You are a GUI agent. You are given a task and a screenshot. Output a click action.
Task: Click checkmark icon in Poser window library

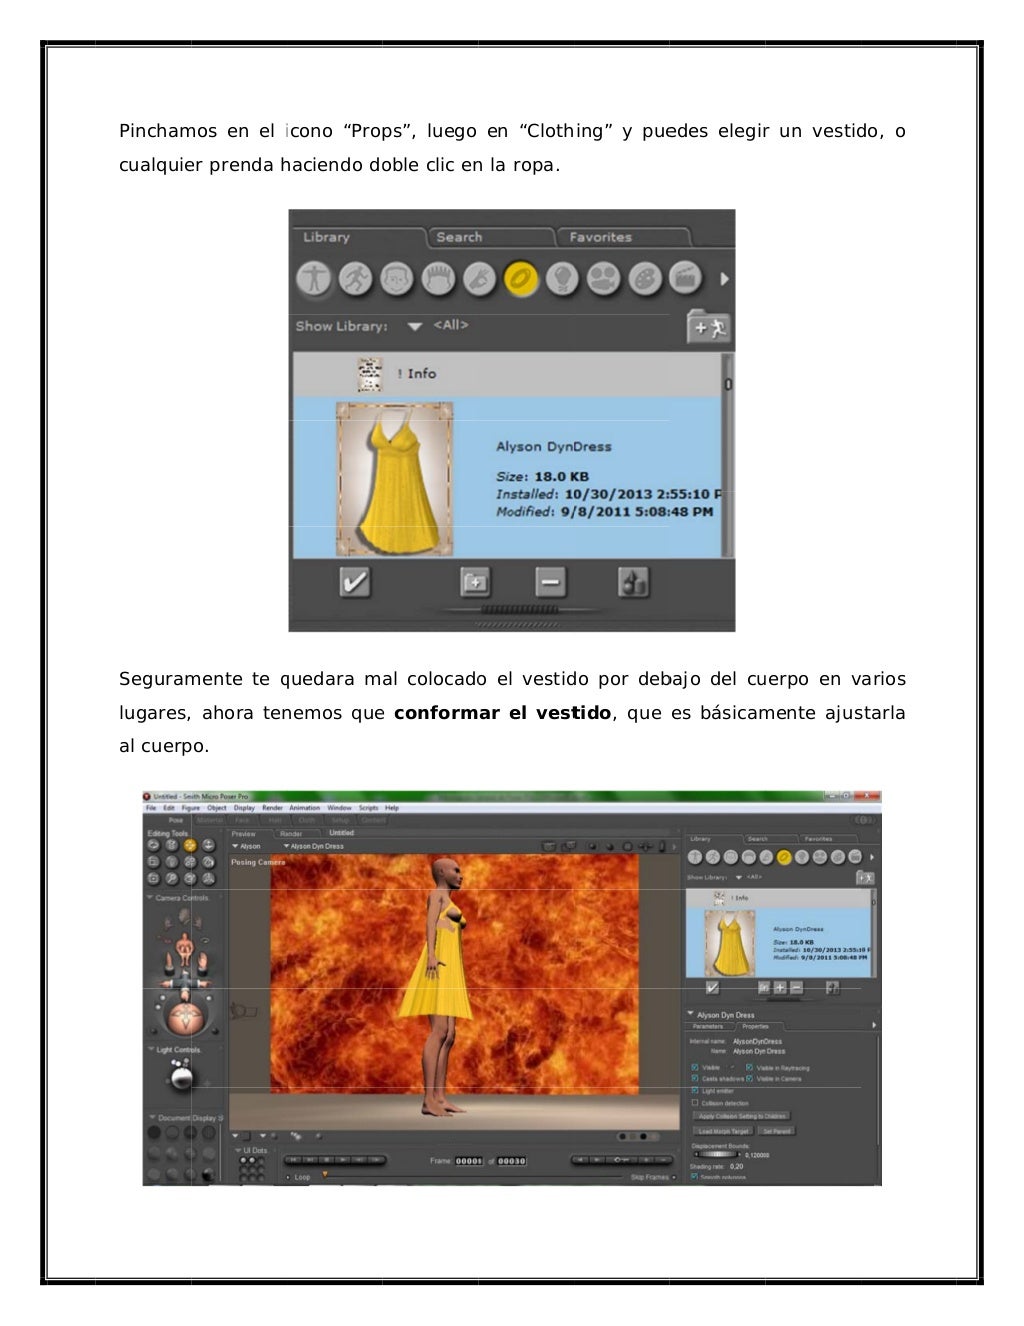[713, 988]
